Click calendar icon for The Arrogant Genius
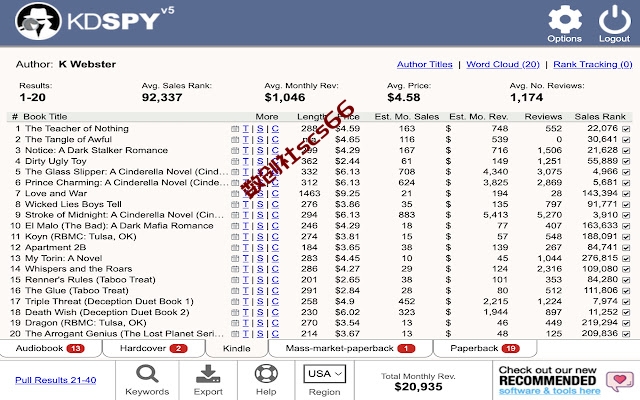The height and width of the screenshot is (400, 640). [x=235, y=334]
